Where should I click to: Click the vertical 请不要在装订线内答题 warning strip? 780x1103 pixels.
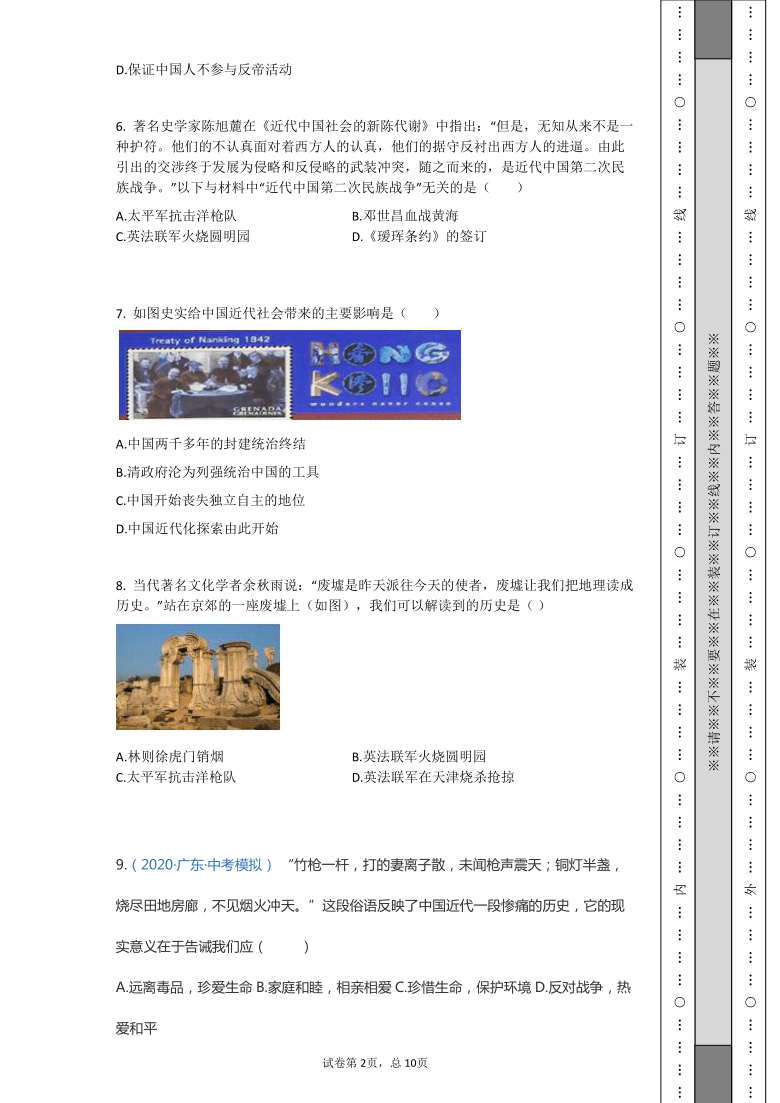coord(713,551)
